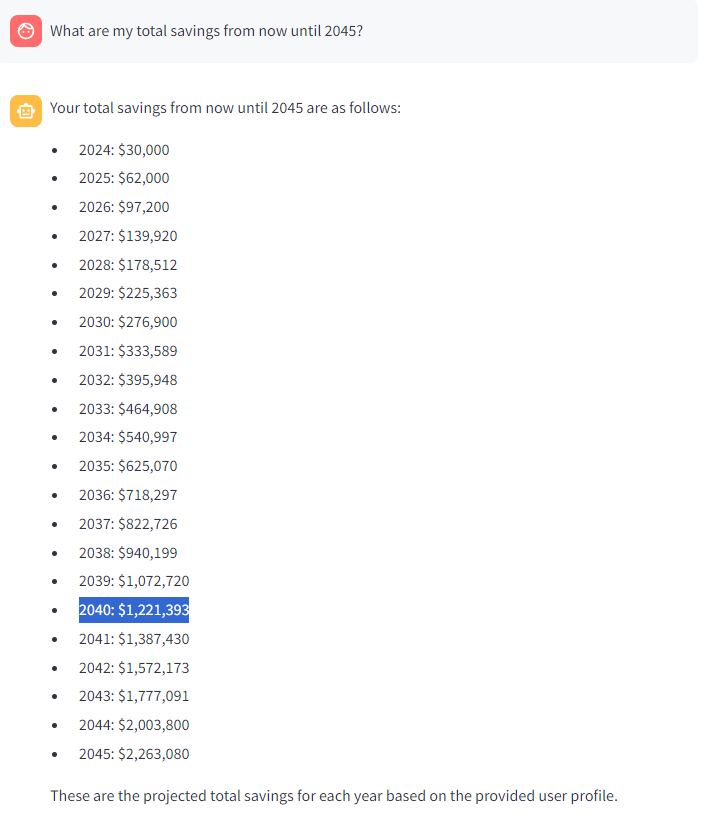Select the 2029: $225,363 entry
Viewport: 715px width, 827px height.
coord(128,293)
